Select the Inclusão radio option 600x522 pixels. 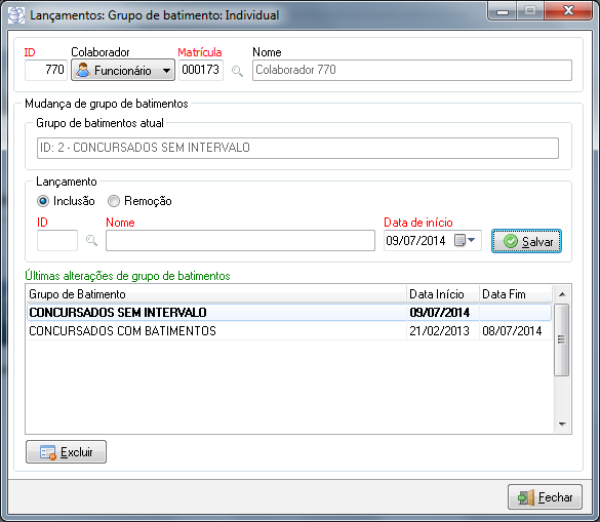point(43,201)
